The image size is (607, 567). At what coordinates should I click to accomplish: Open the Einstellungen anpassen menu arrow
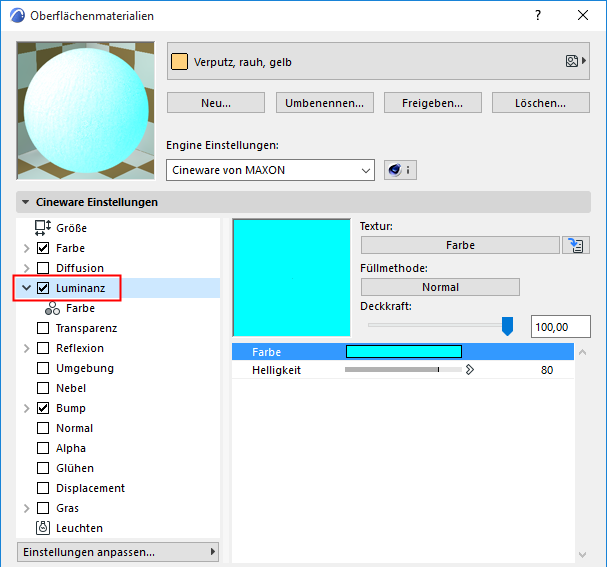tap(212, 552)
